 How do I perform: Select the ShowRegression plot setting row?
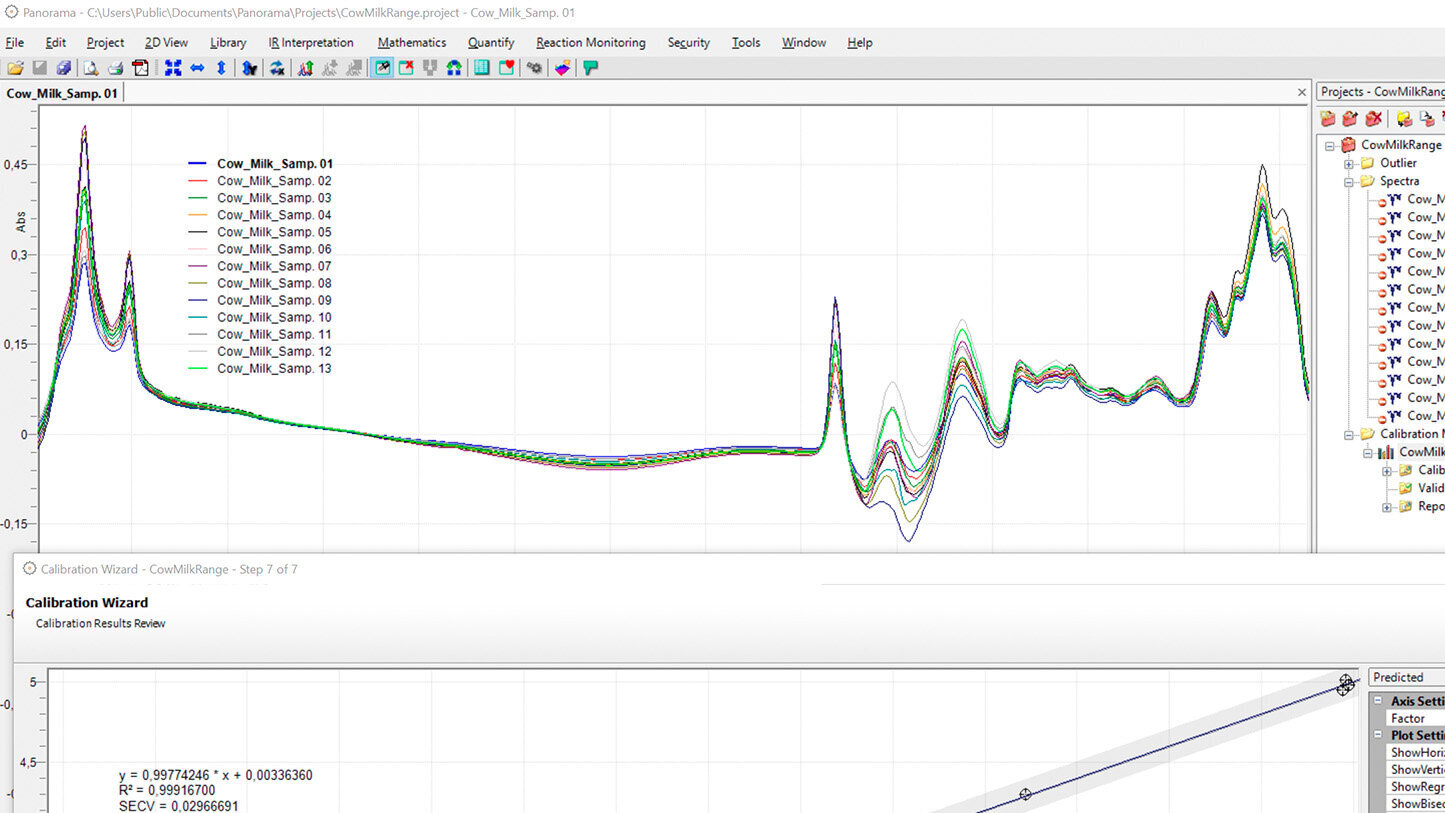1416,787
